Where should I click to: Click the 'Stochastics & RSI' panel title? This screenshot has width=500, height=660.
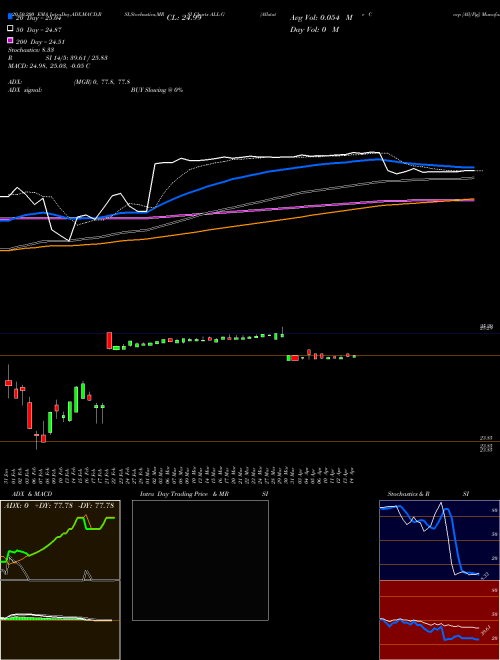[x=428, y=494]
